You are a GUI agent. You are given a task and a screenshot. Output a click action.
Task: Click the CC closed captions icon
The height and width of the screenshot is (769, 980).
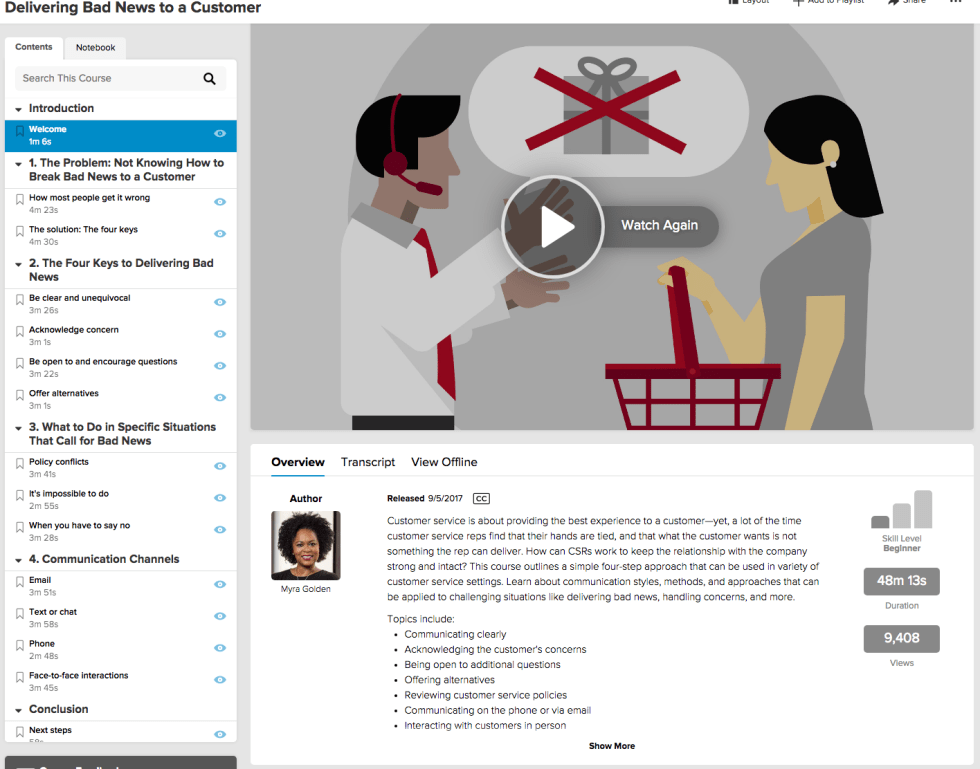pyautogui.click(x=481, y=498)
